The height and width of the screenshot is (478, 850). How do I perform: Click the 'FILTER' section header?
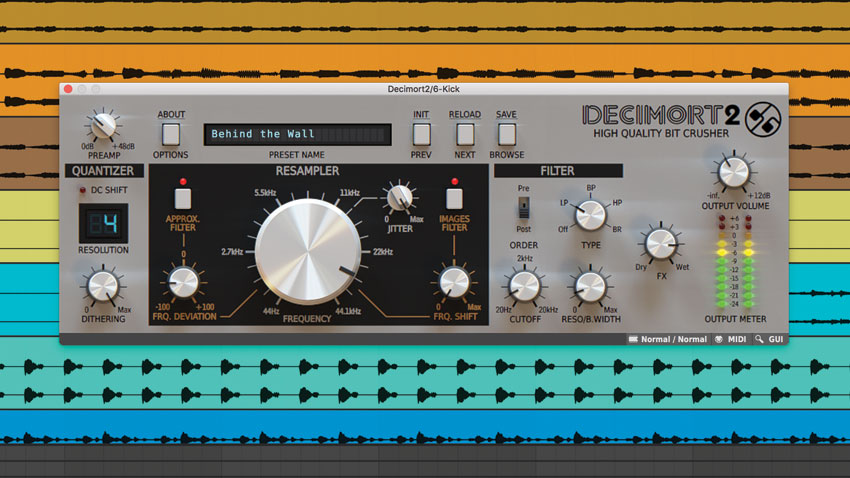(557, 171)
